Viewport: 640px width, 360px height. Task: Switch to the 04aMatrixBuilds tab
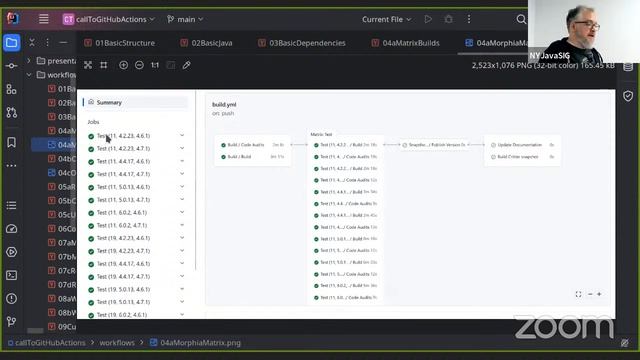tap(406, 43)
